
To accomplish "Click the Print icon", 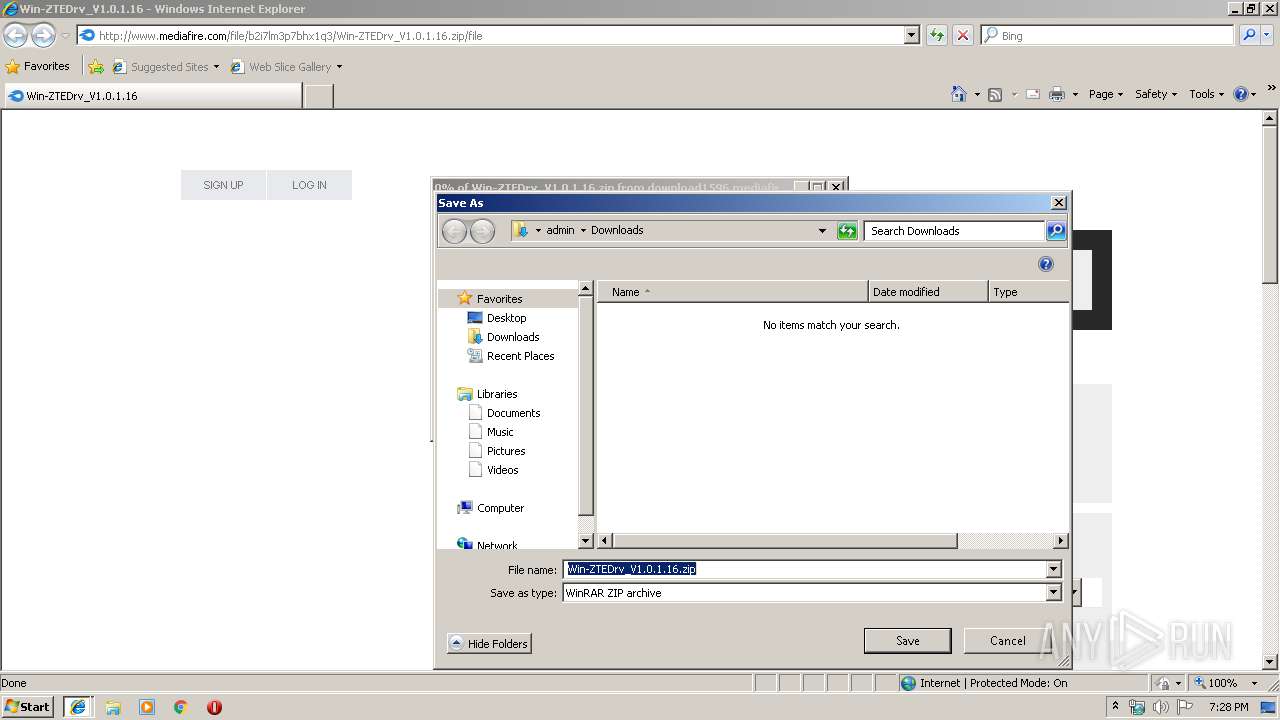I will point(1057,94).
